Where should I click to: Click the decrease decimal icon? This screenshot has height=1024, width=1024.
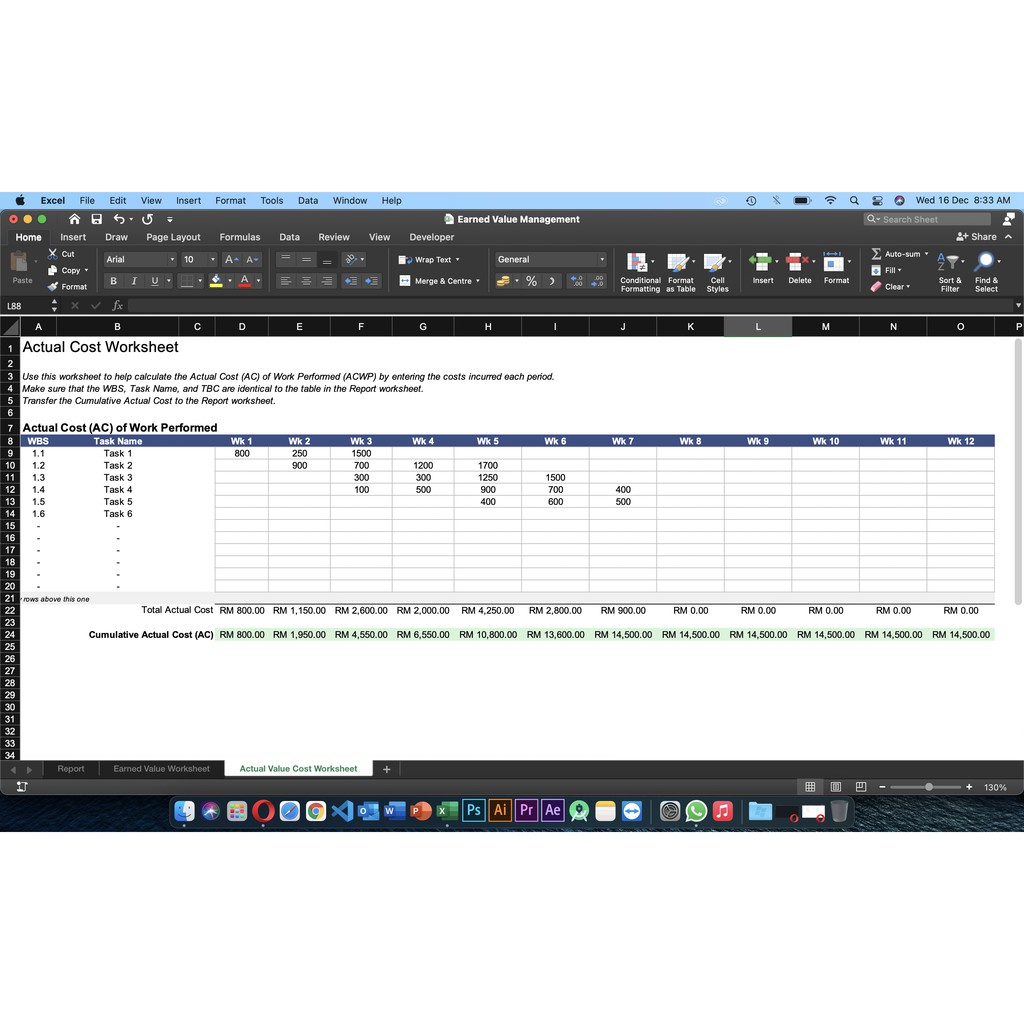point(598,281)
